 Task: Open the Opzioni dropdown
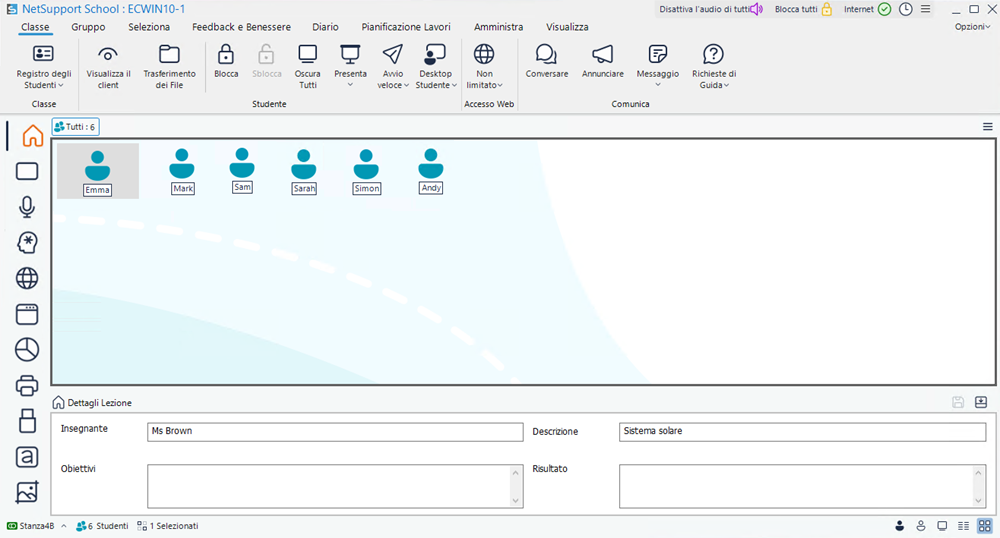pyautogui.click(x=972, y=27)
